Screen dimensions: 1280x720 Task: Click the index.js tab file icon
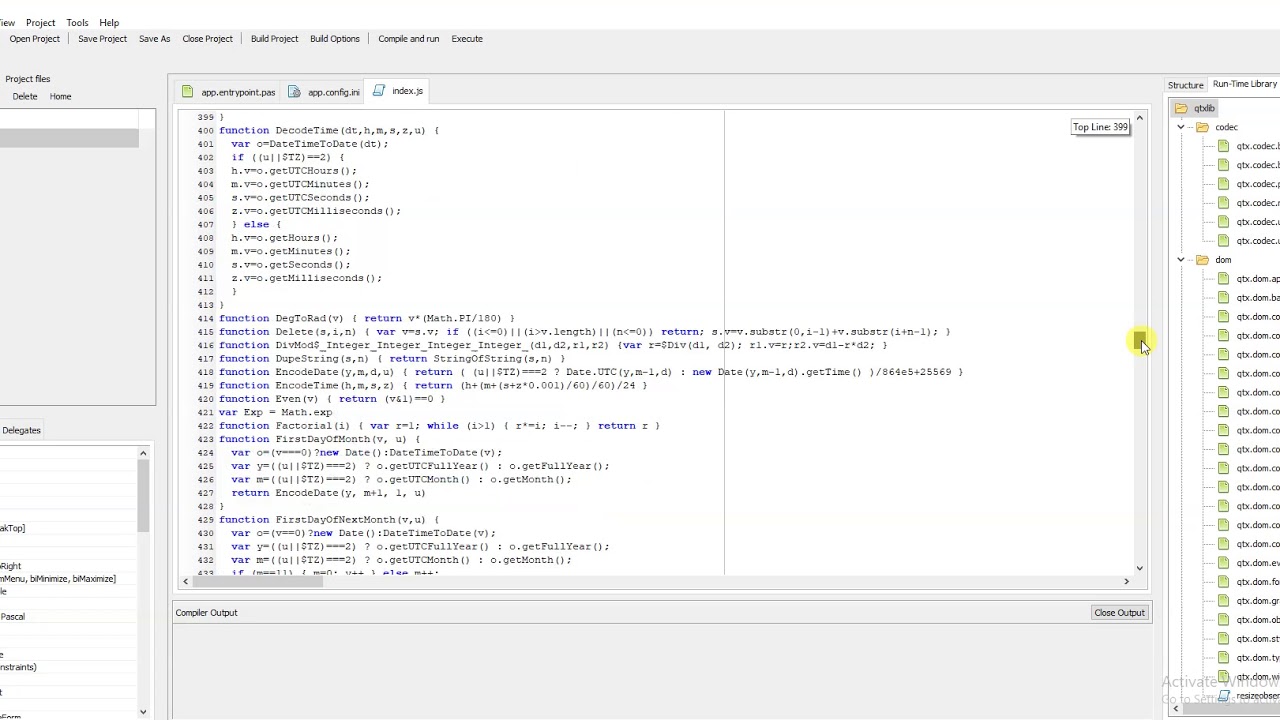379,91
